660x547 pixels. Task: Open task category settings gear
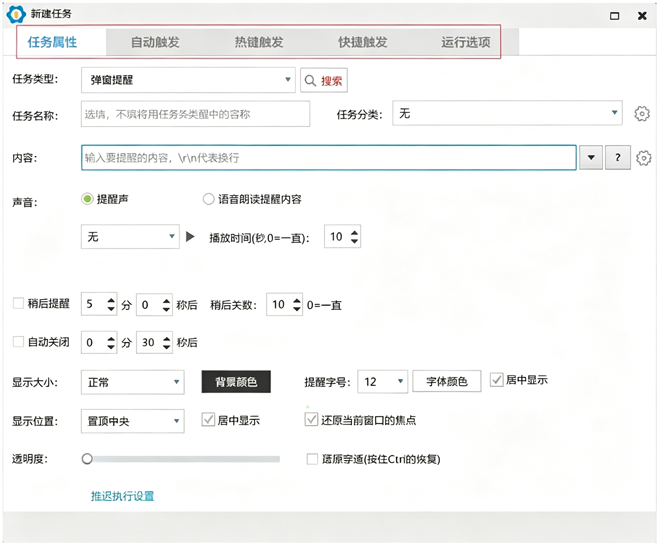642,114
